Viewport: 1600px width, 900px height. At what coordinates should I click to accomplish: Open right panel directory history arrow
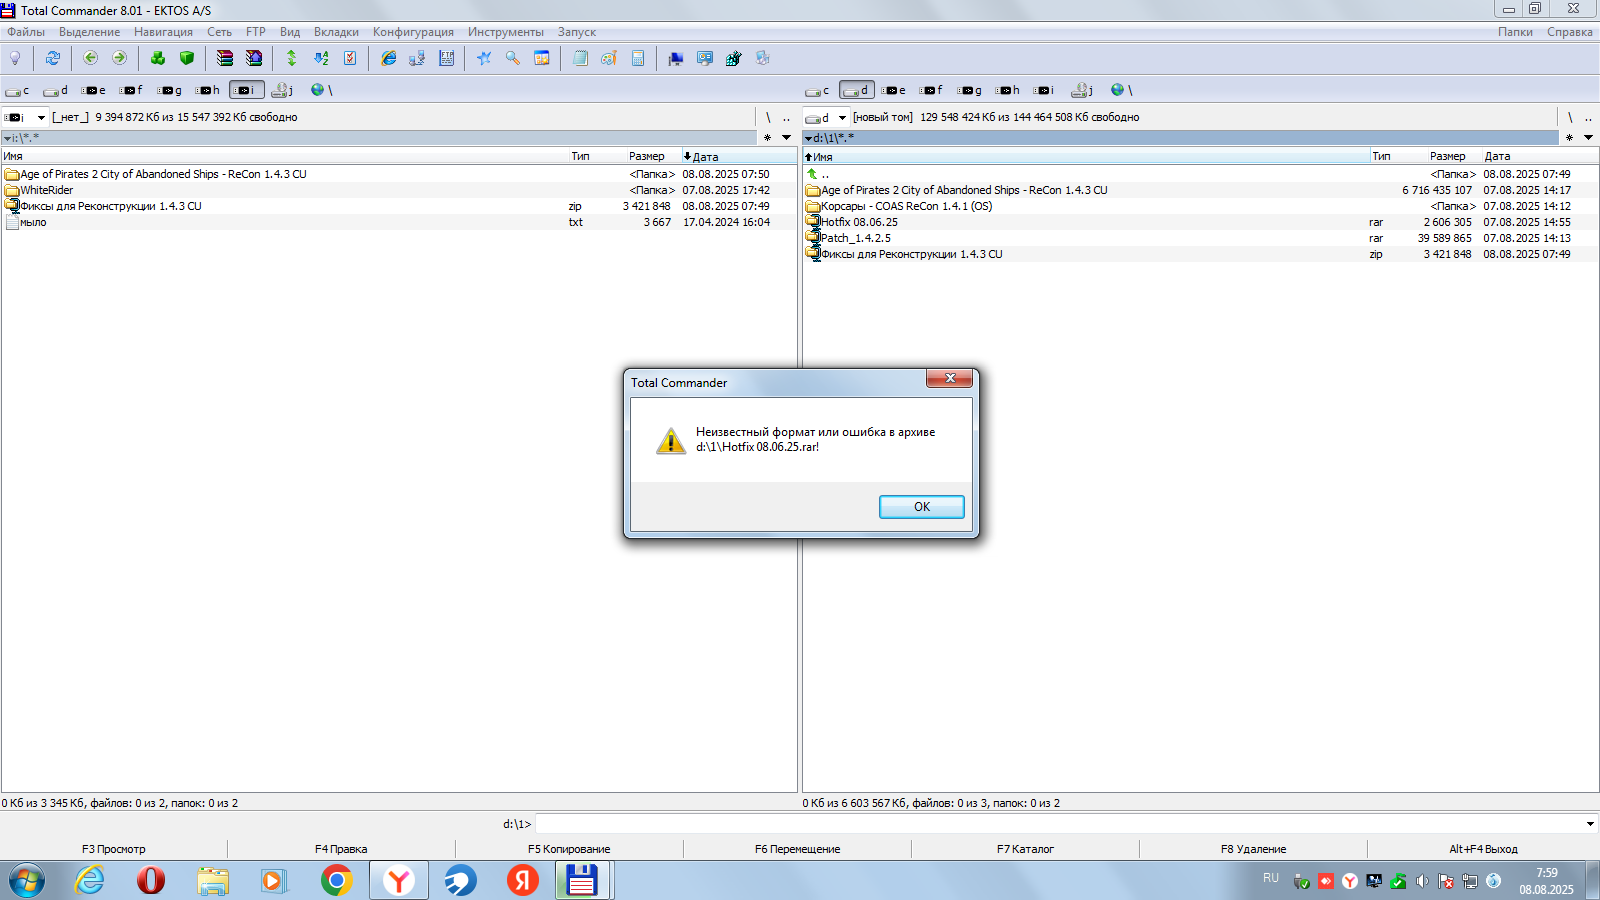coord(1588,138)
